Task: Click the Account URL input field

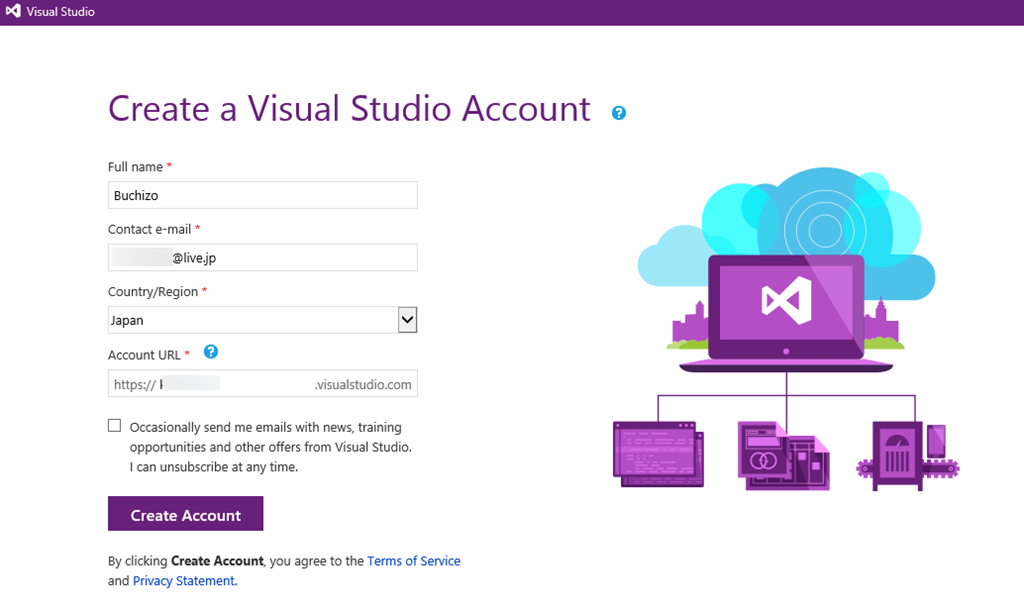Action: (x=263, y=384)
